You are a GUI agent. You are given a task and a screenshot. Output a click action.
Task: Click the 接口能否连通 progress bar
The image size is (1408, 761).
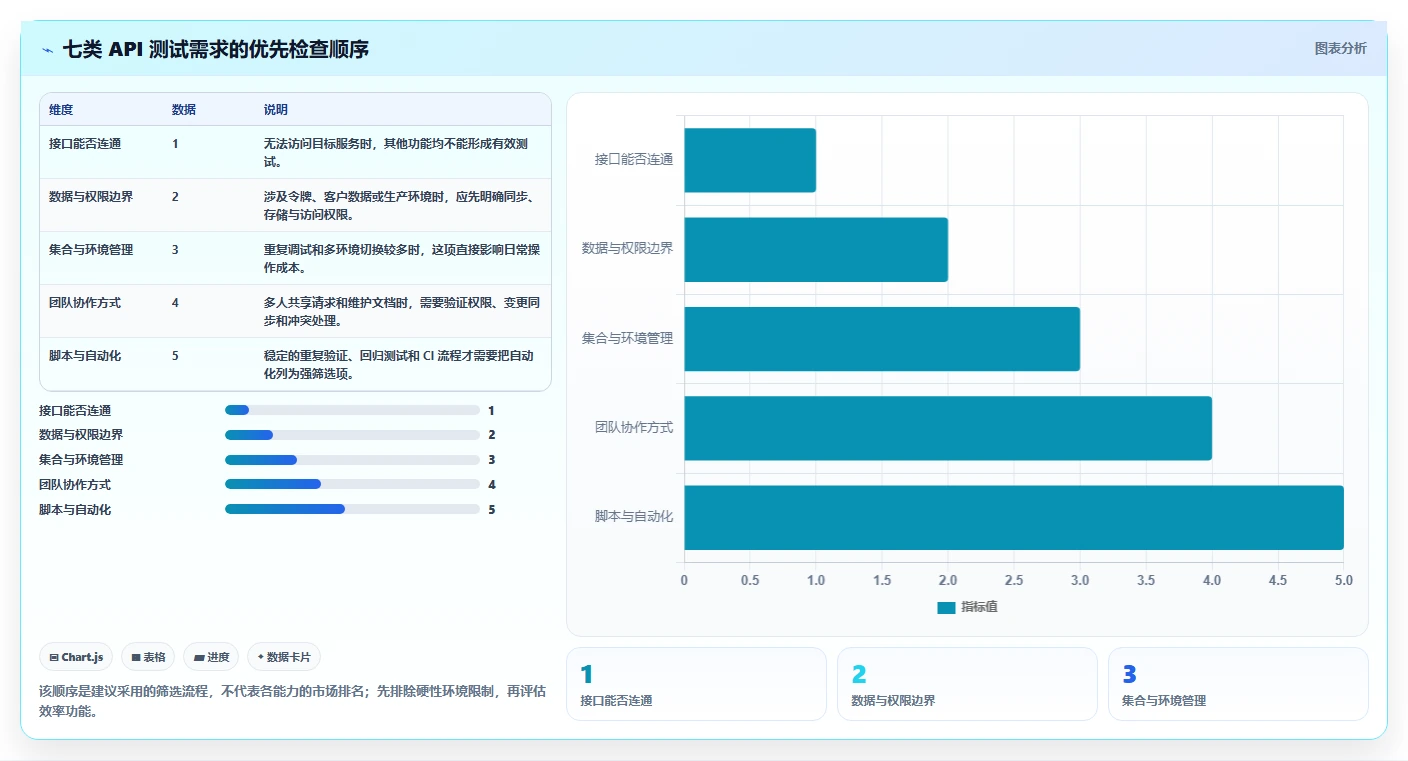coord(352,410)
